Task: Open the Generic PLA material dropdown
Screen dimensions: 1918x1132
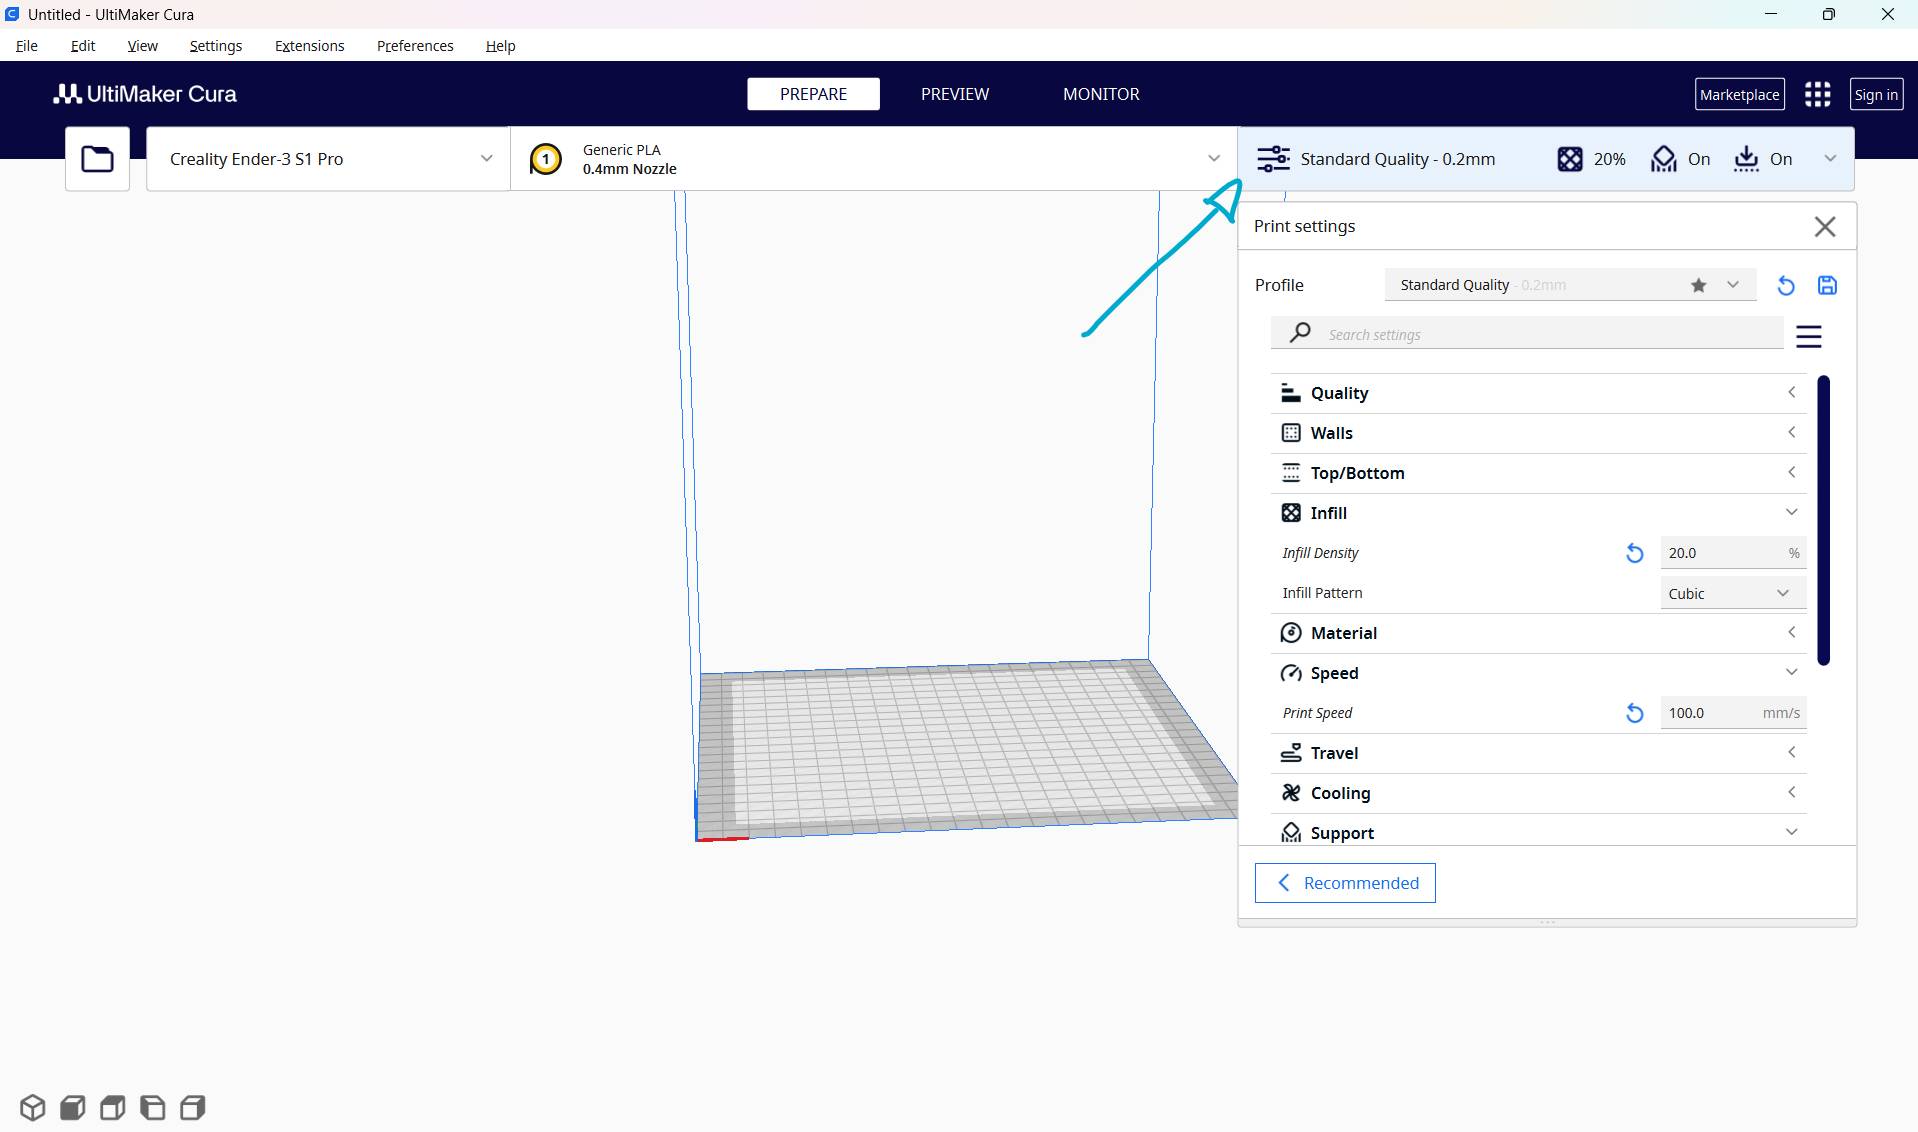Action: [x=874, y=159]
